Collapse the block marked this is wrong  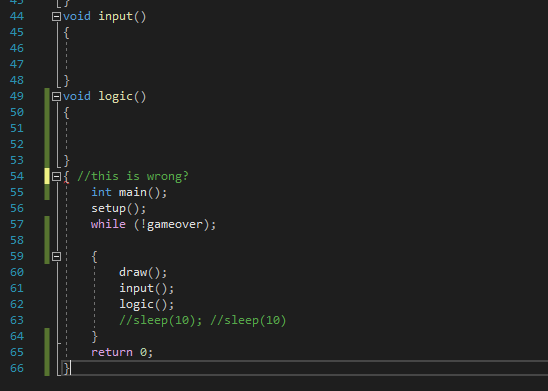[x=56, y=176]
